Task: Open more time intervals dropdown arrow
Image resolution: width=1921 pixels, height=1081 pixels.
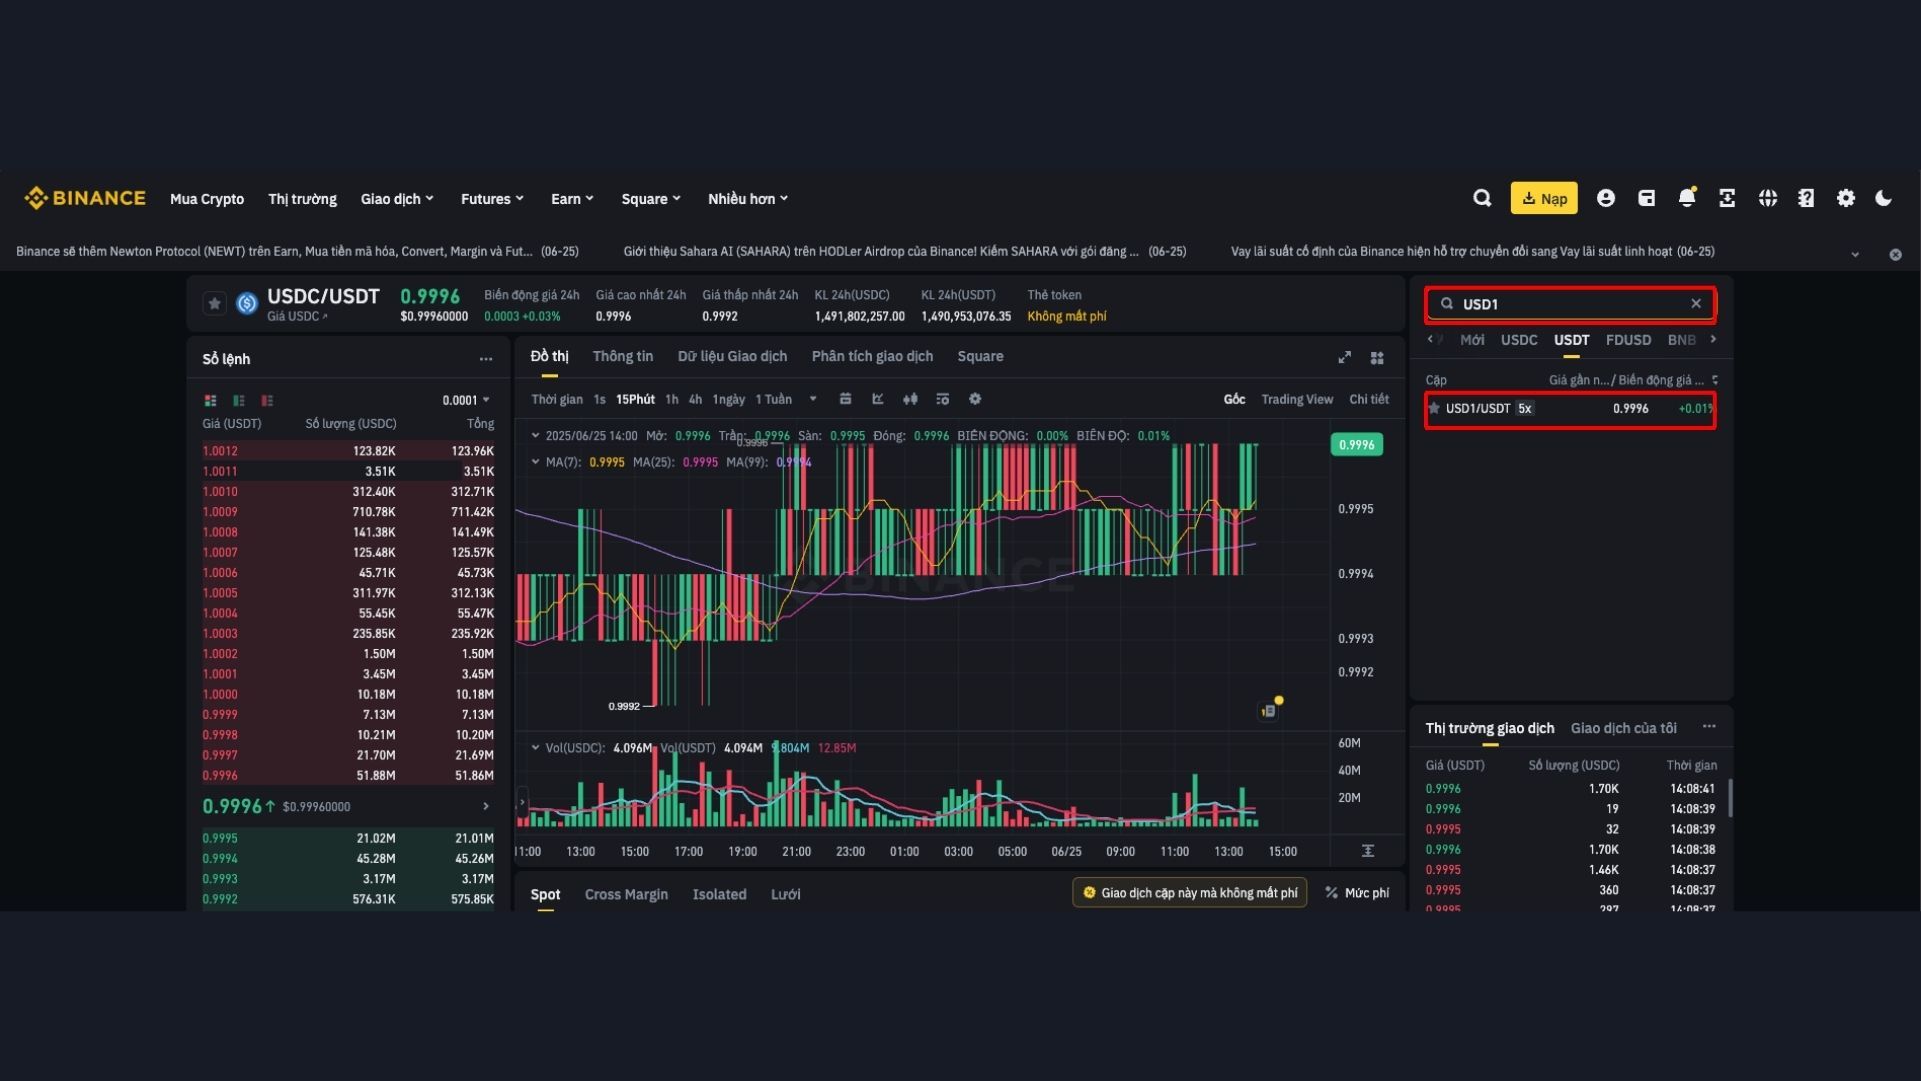Action: click(x=813, y=399)
